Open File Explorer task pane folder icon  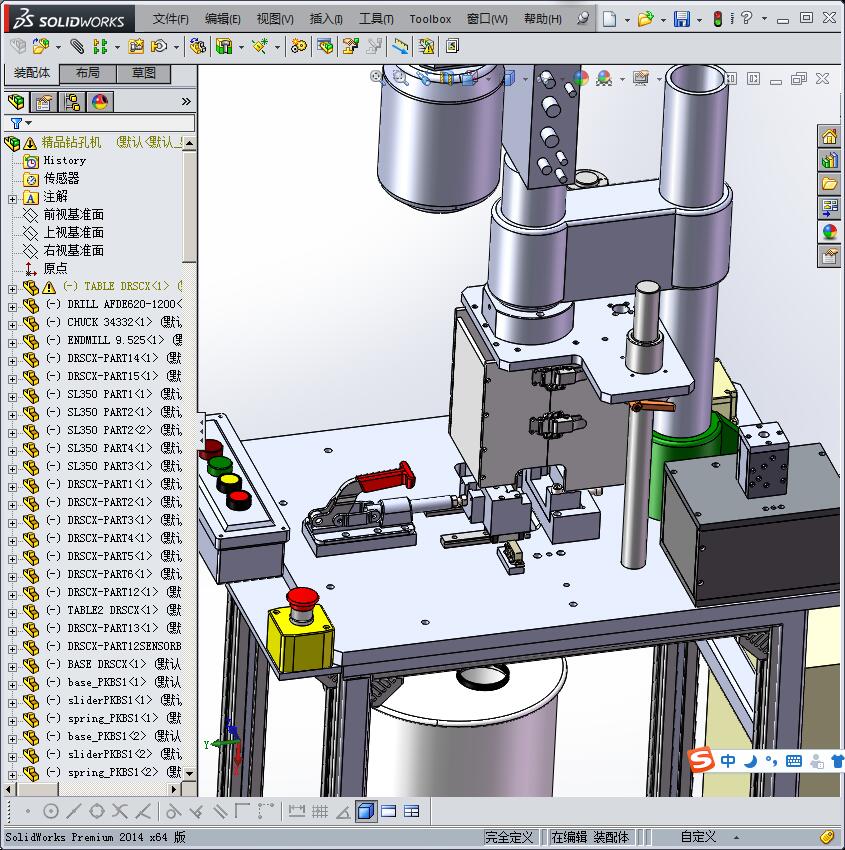pos(829,184)
